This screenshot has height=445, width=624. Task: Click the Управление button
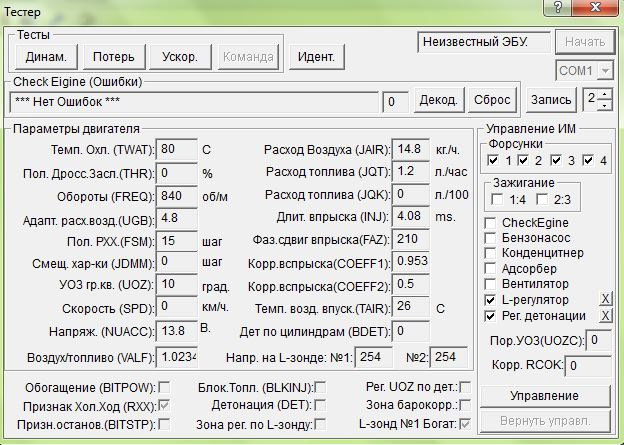coord(544,396)
